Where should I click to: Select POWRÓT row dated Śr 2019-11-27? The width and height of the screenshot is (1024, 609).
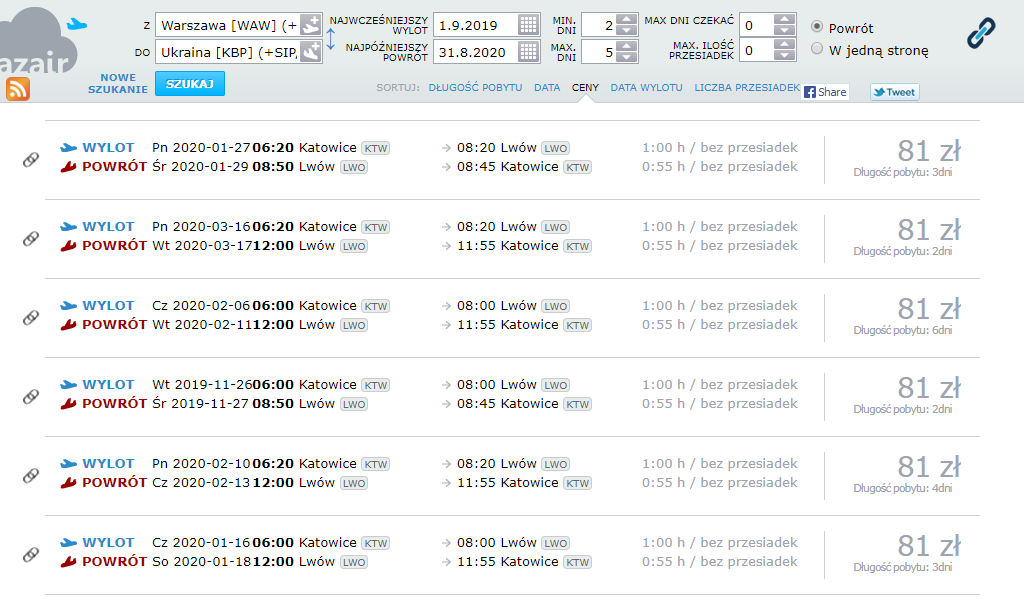tap(428, 403)
